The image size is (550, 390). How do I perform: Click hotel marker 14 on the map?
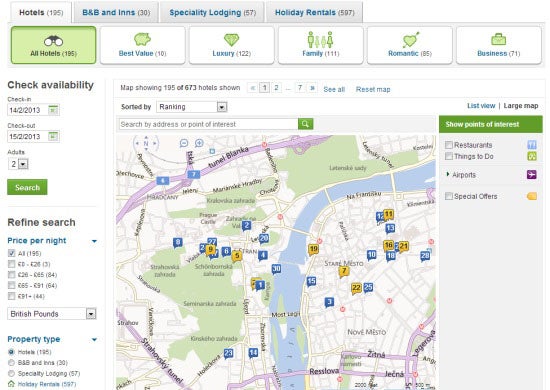[253, 352]
